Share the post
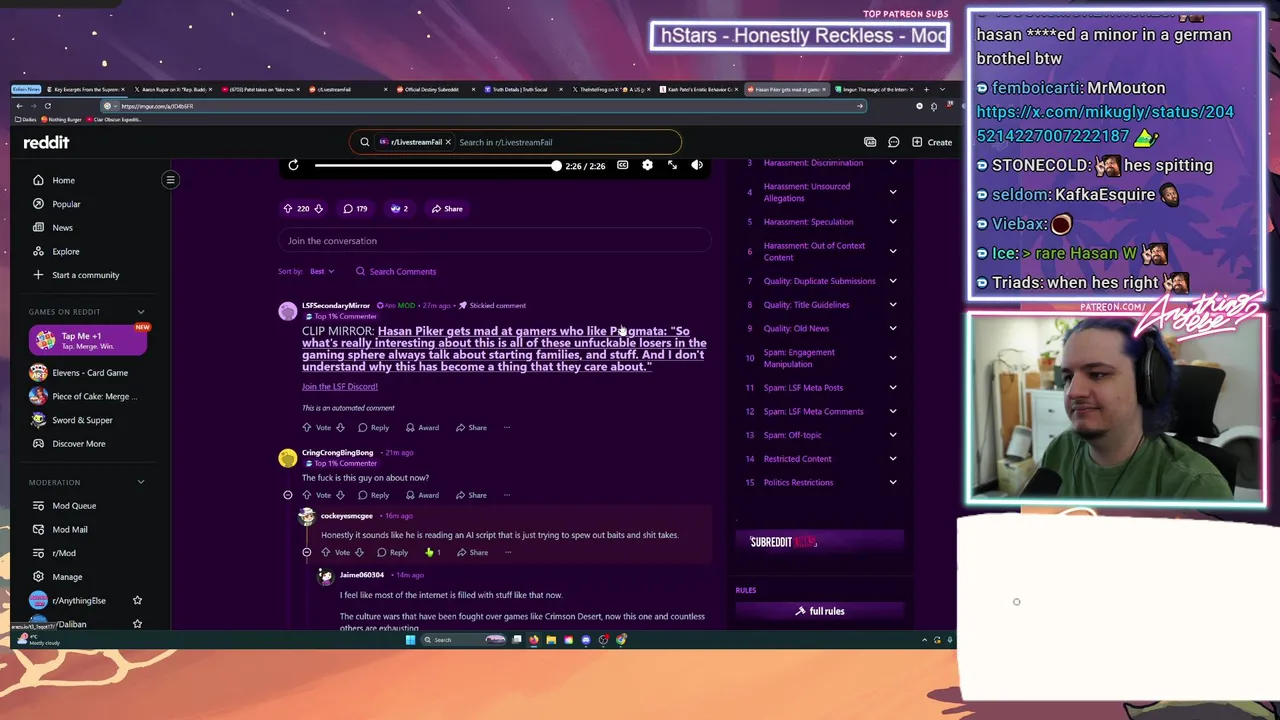This screenshot has width=1280, height=720. [x=447, y=209]
